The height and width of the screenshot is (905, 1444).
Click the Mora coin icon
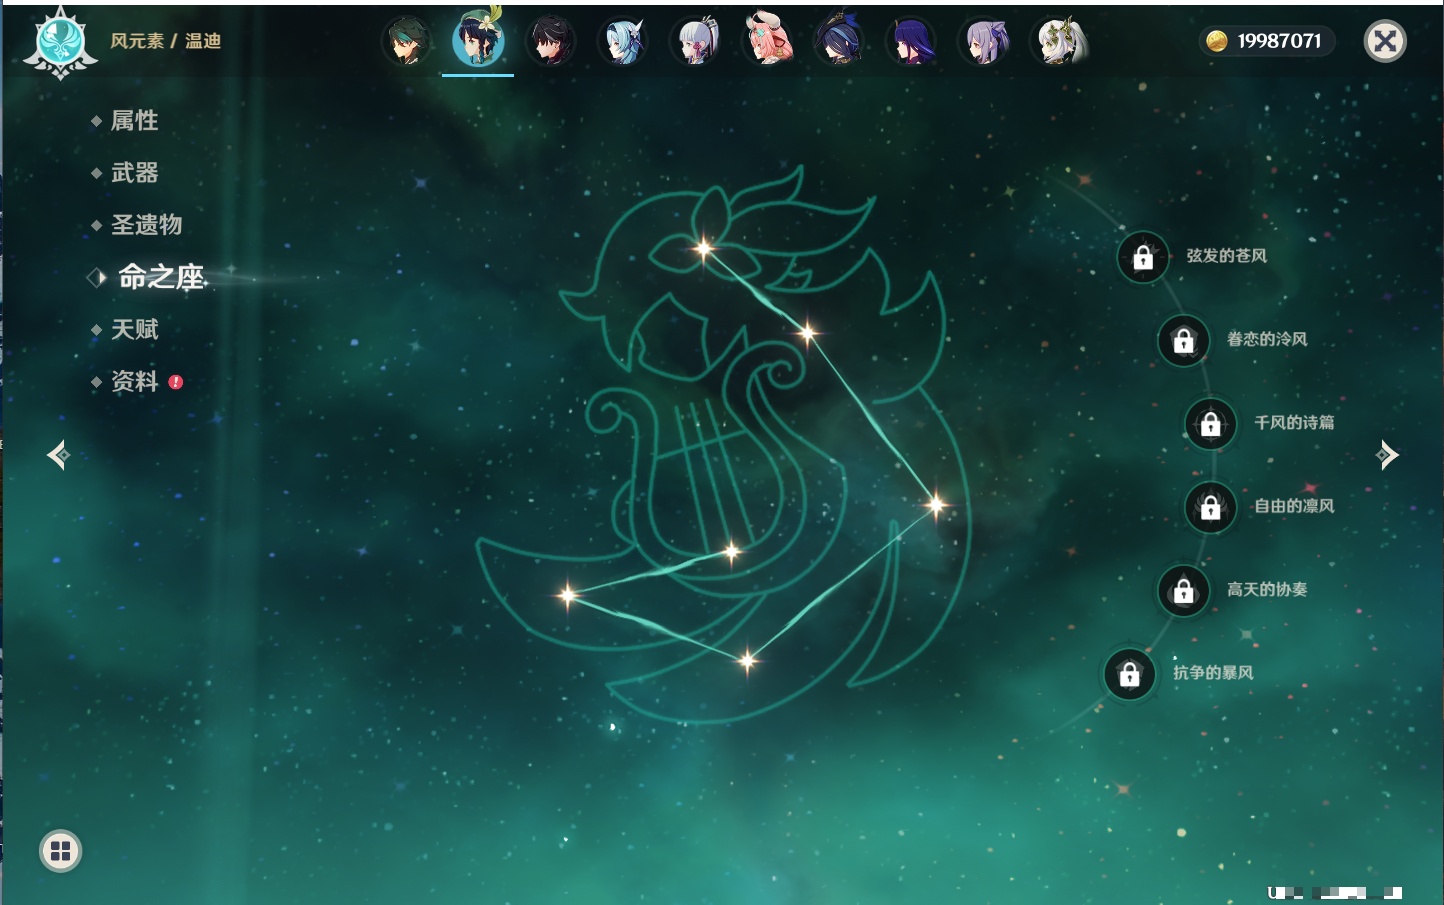tap(1216, 41)
